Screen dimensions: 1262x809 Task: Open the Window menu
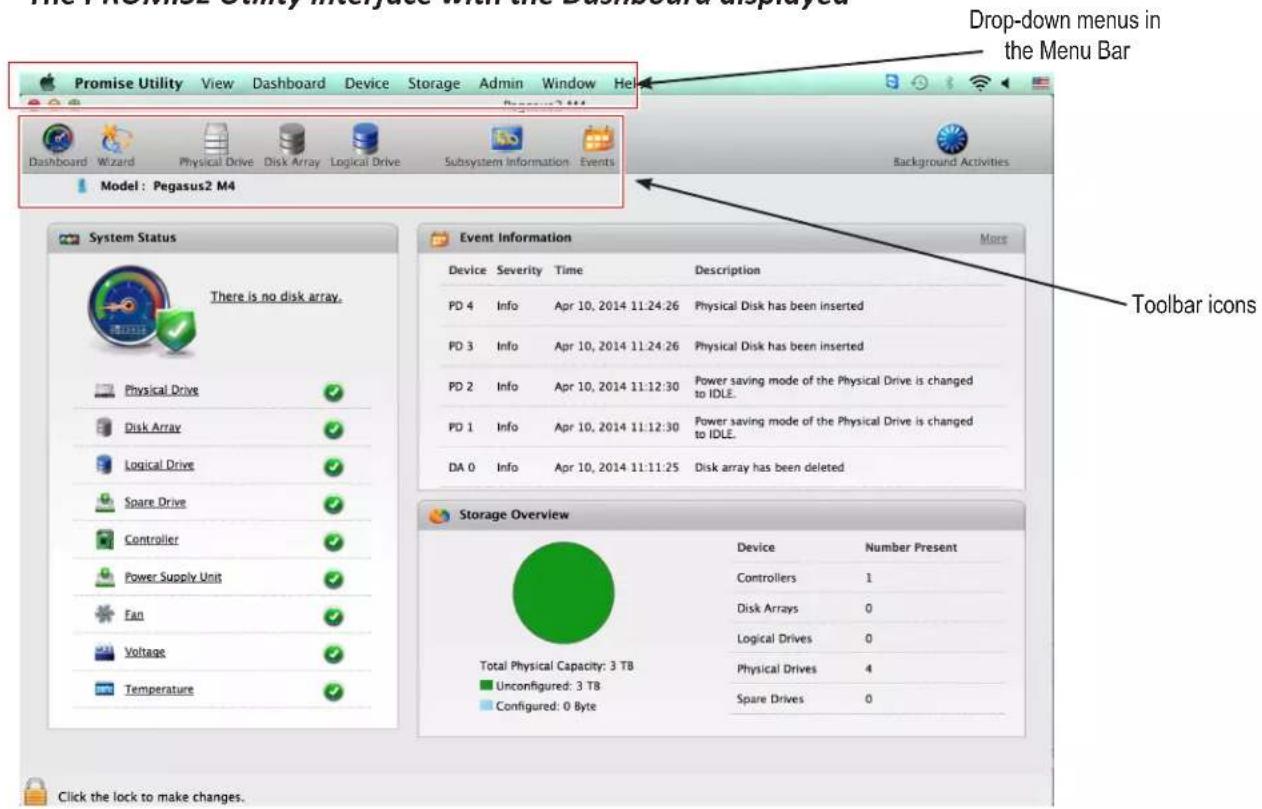click(x=568, y=84)
